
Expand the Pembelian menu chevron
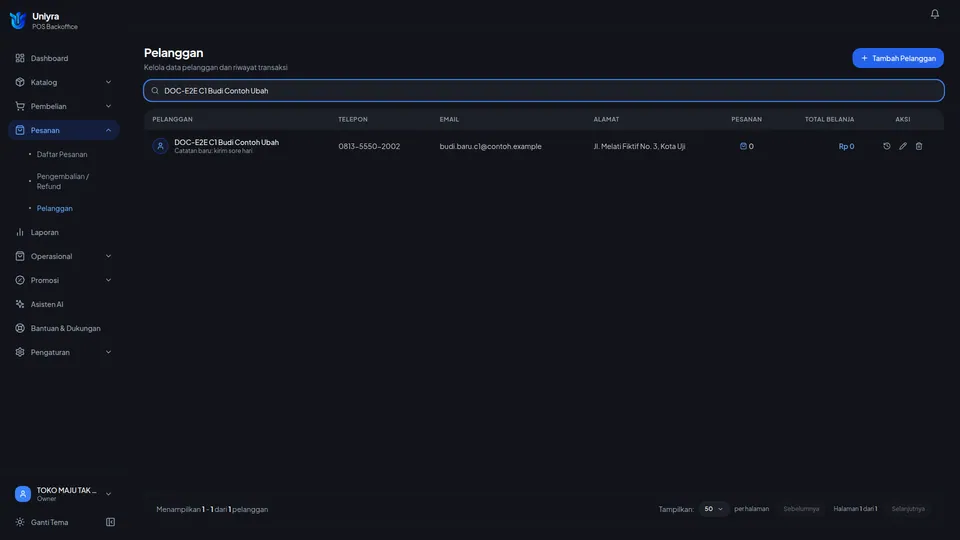[108, 106]
